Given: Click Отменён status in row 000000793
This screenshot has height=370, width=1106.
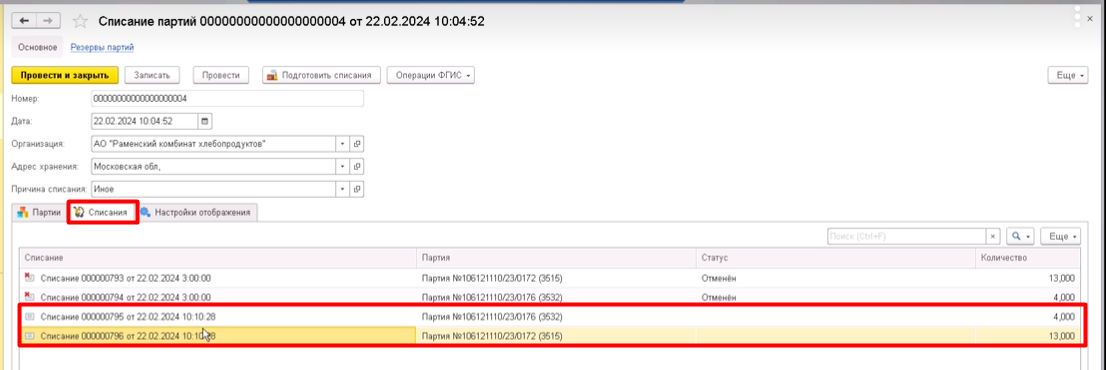Looking at the screenshot, I should (x=718, y=278).
